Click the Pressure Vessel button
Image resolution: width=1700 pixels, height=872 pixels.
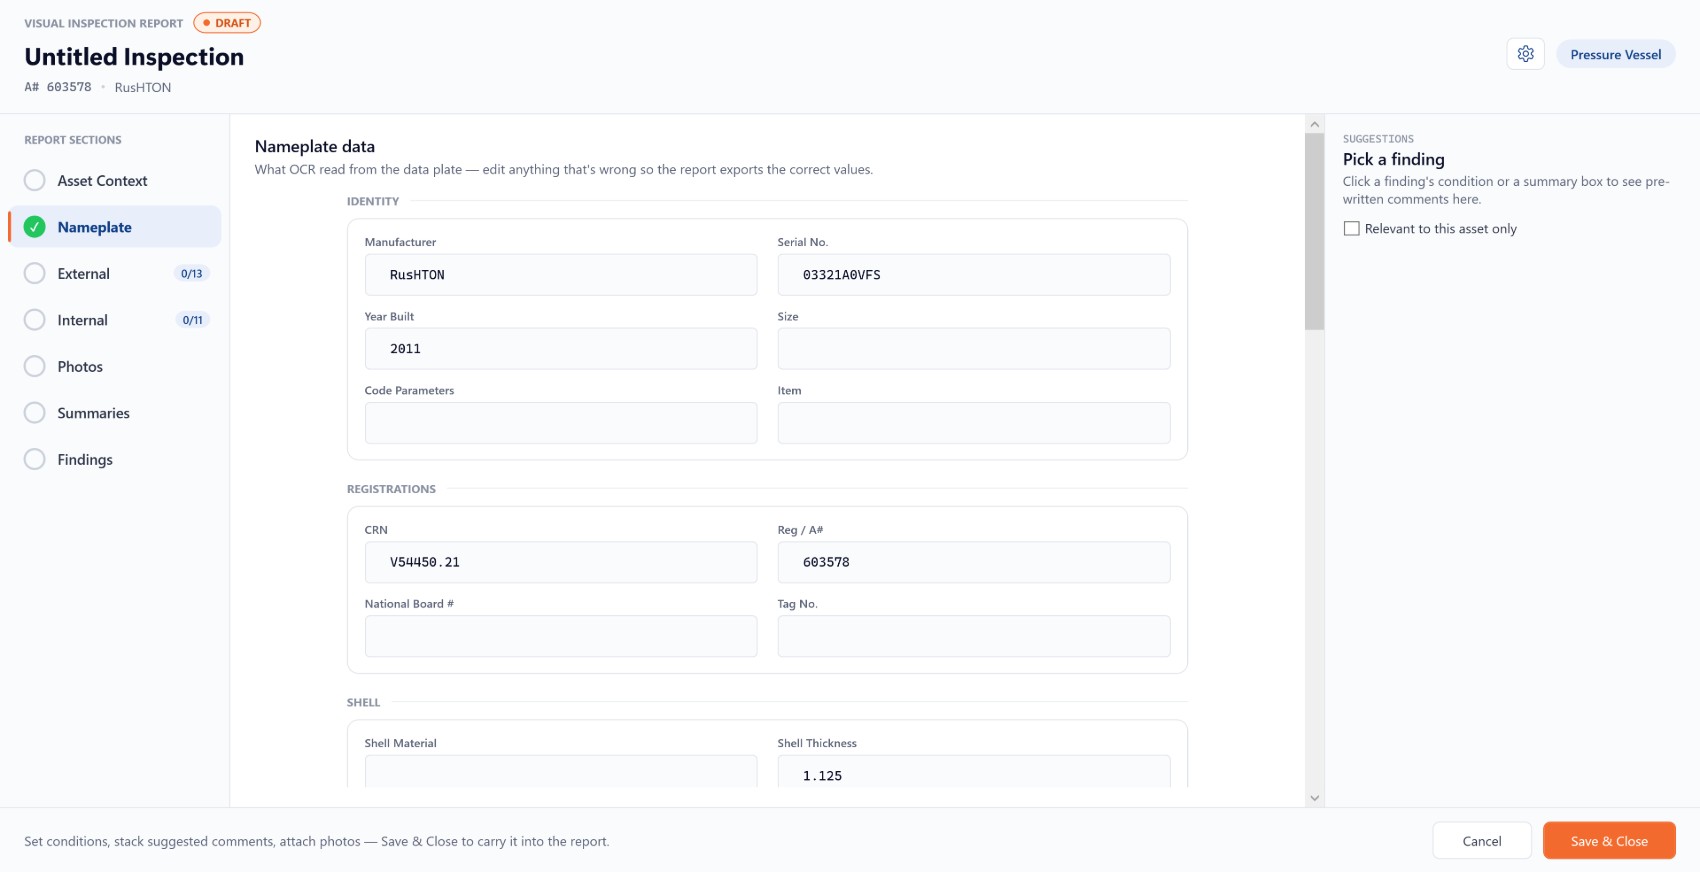[x=1615, y=54]
